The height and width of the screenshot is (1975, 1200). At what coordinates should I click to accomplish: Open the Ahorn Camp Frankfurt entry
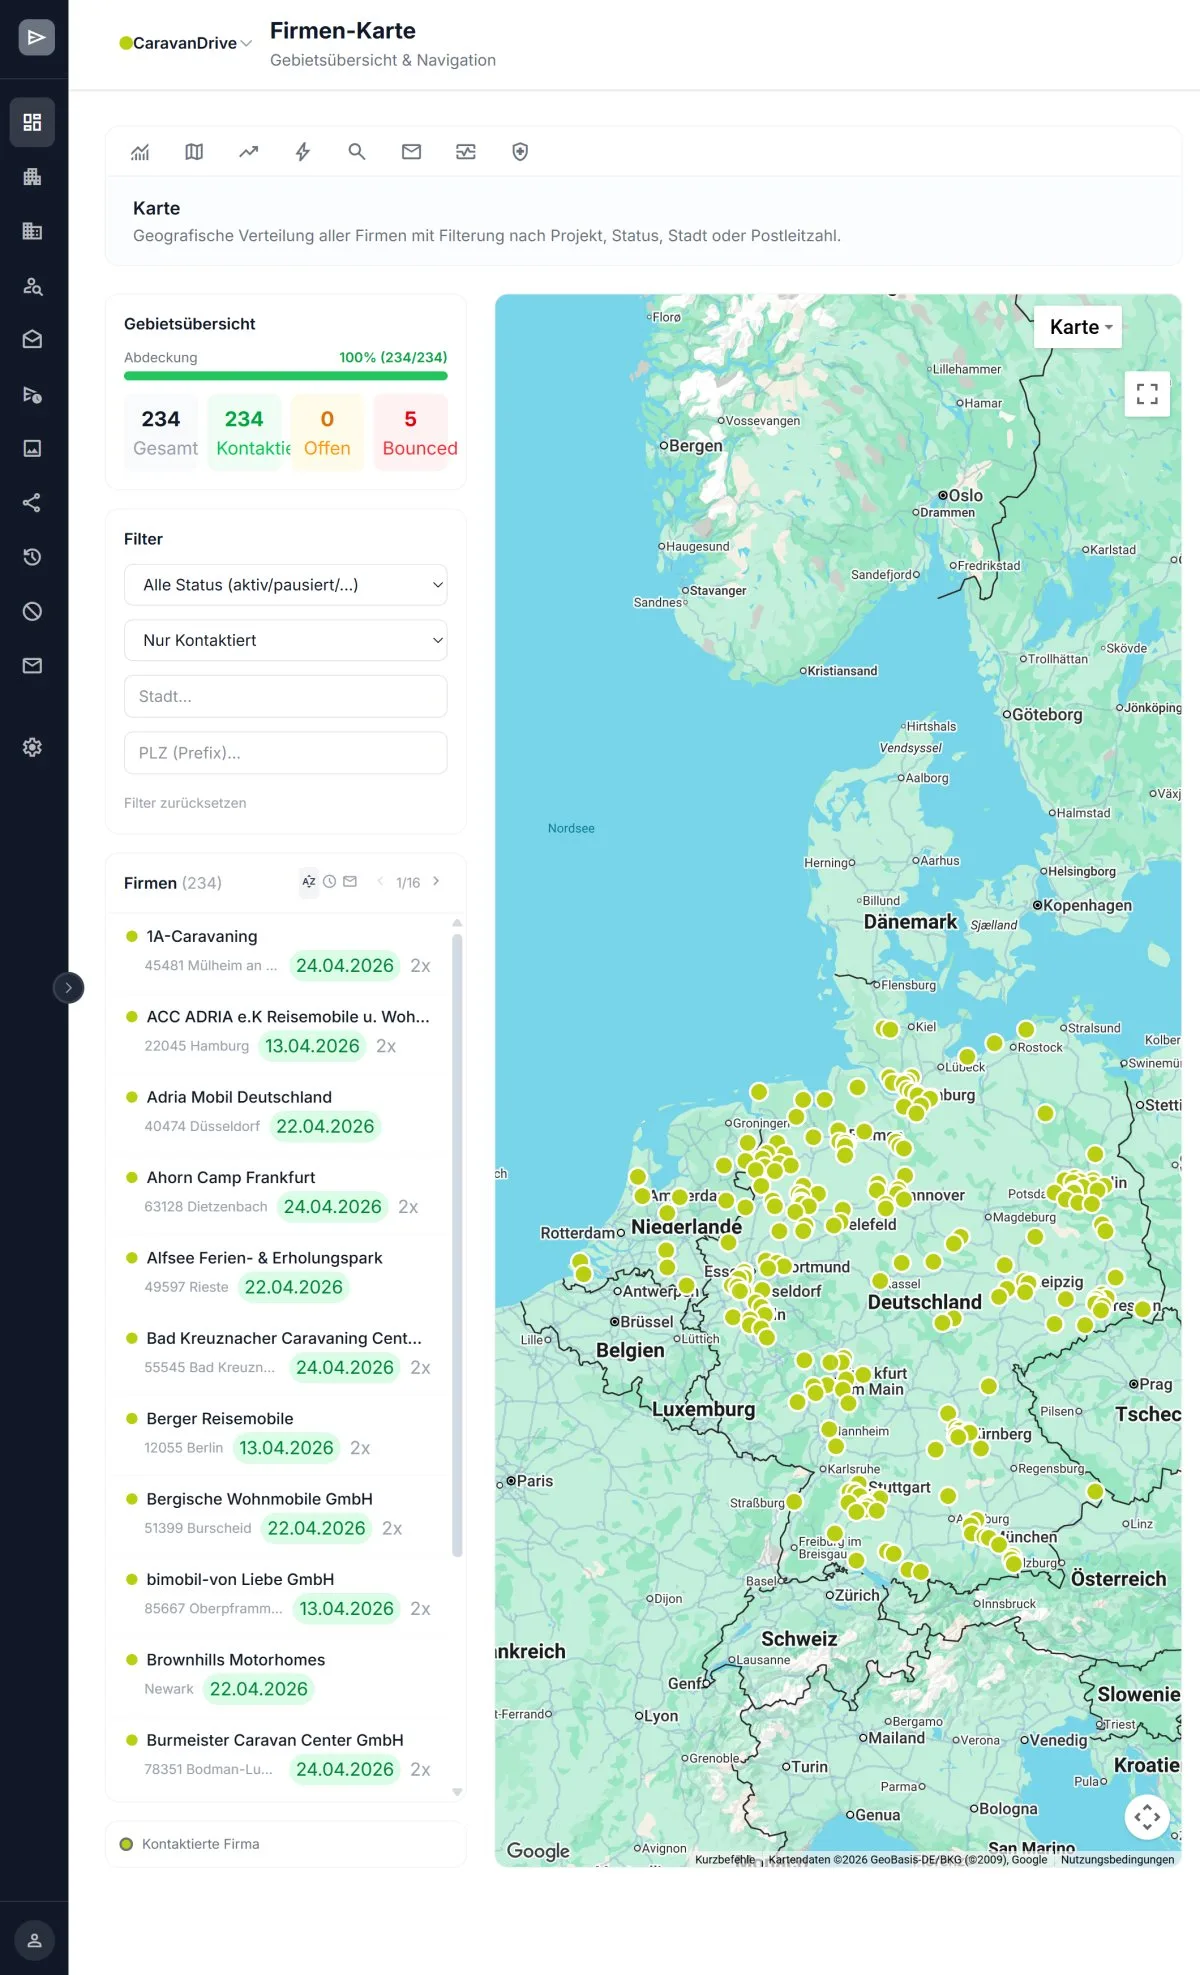click(279, 1192)
